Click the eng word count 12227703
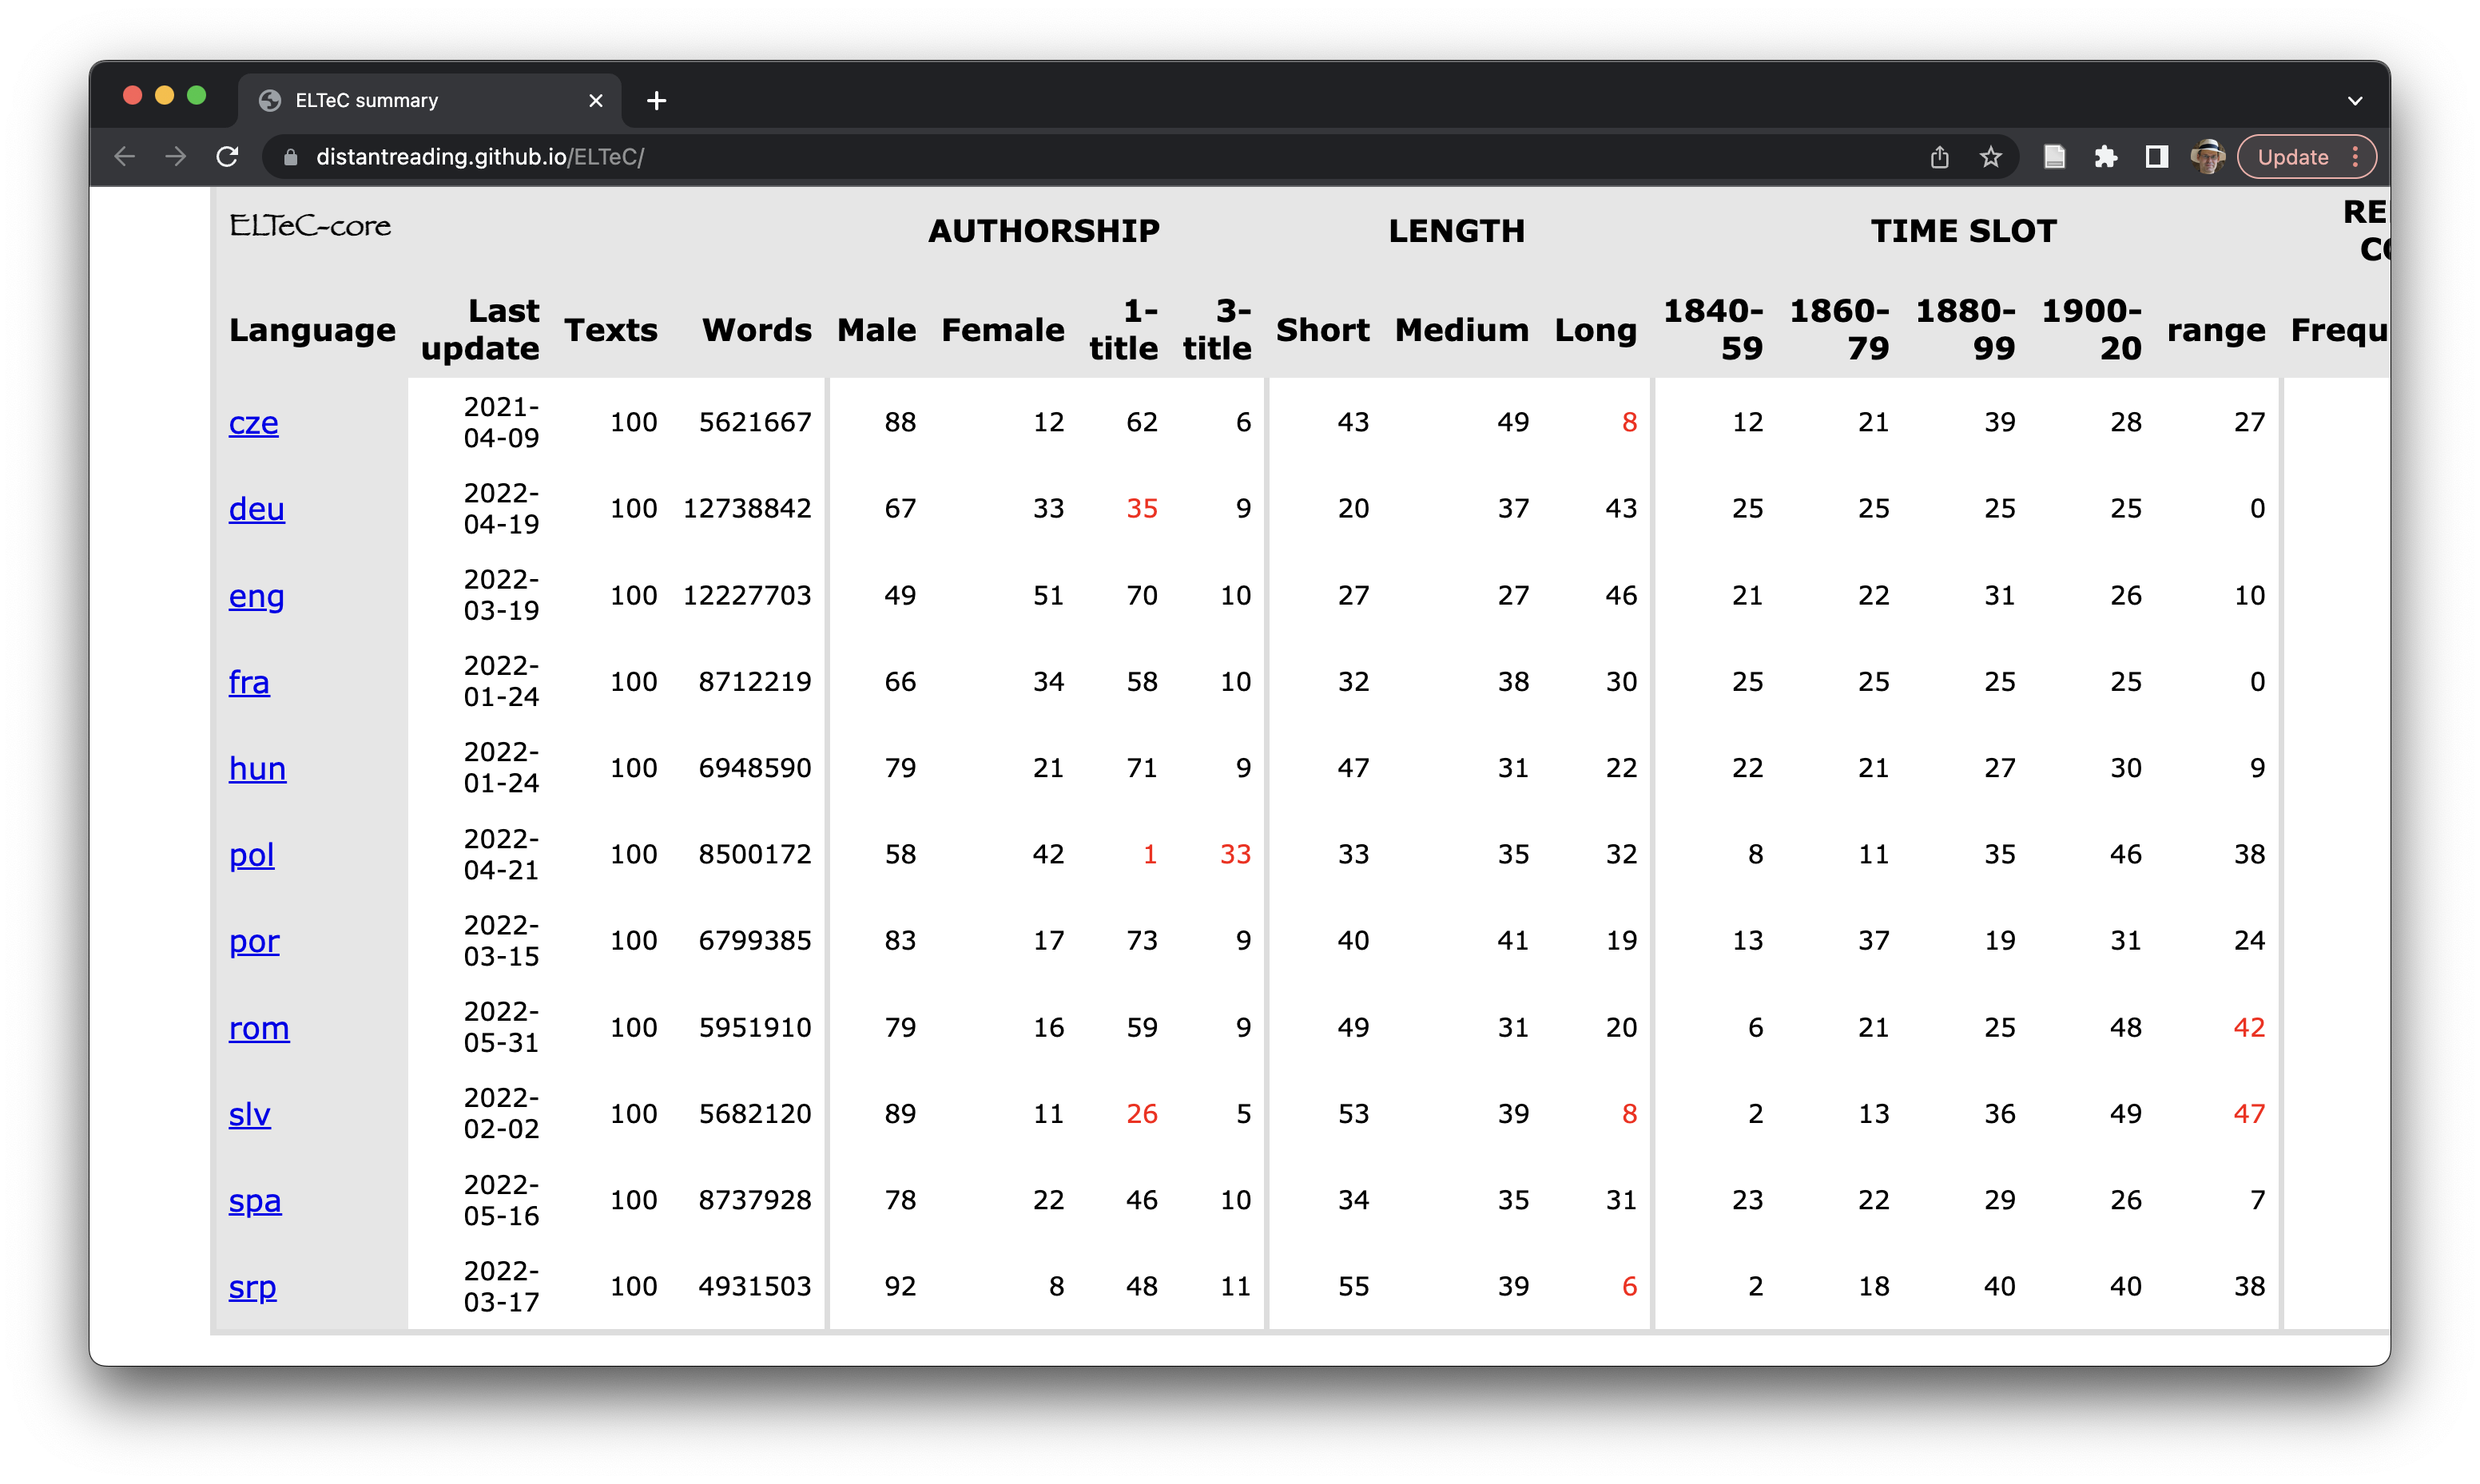 747,596
